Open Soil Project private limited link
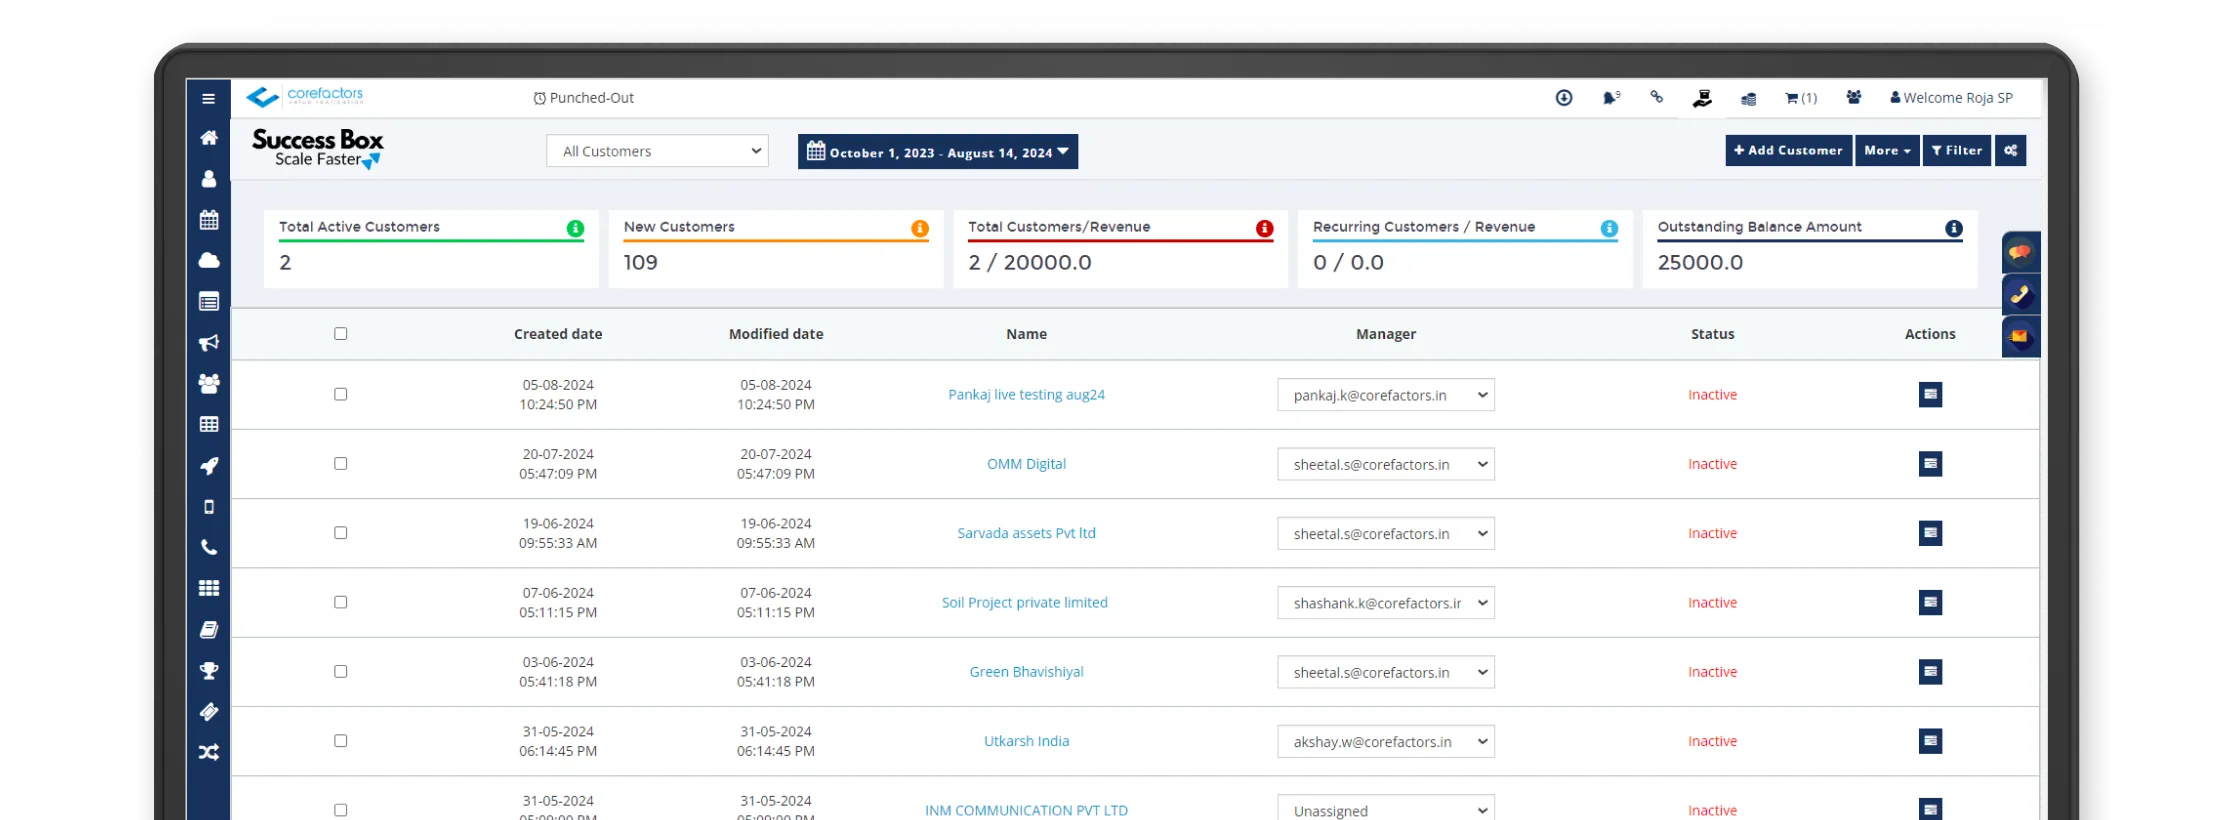The height and width of the screenshot is (820, 2237). [1024, 603]
